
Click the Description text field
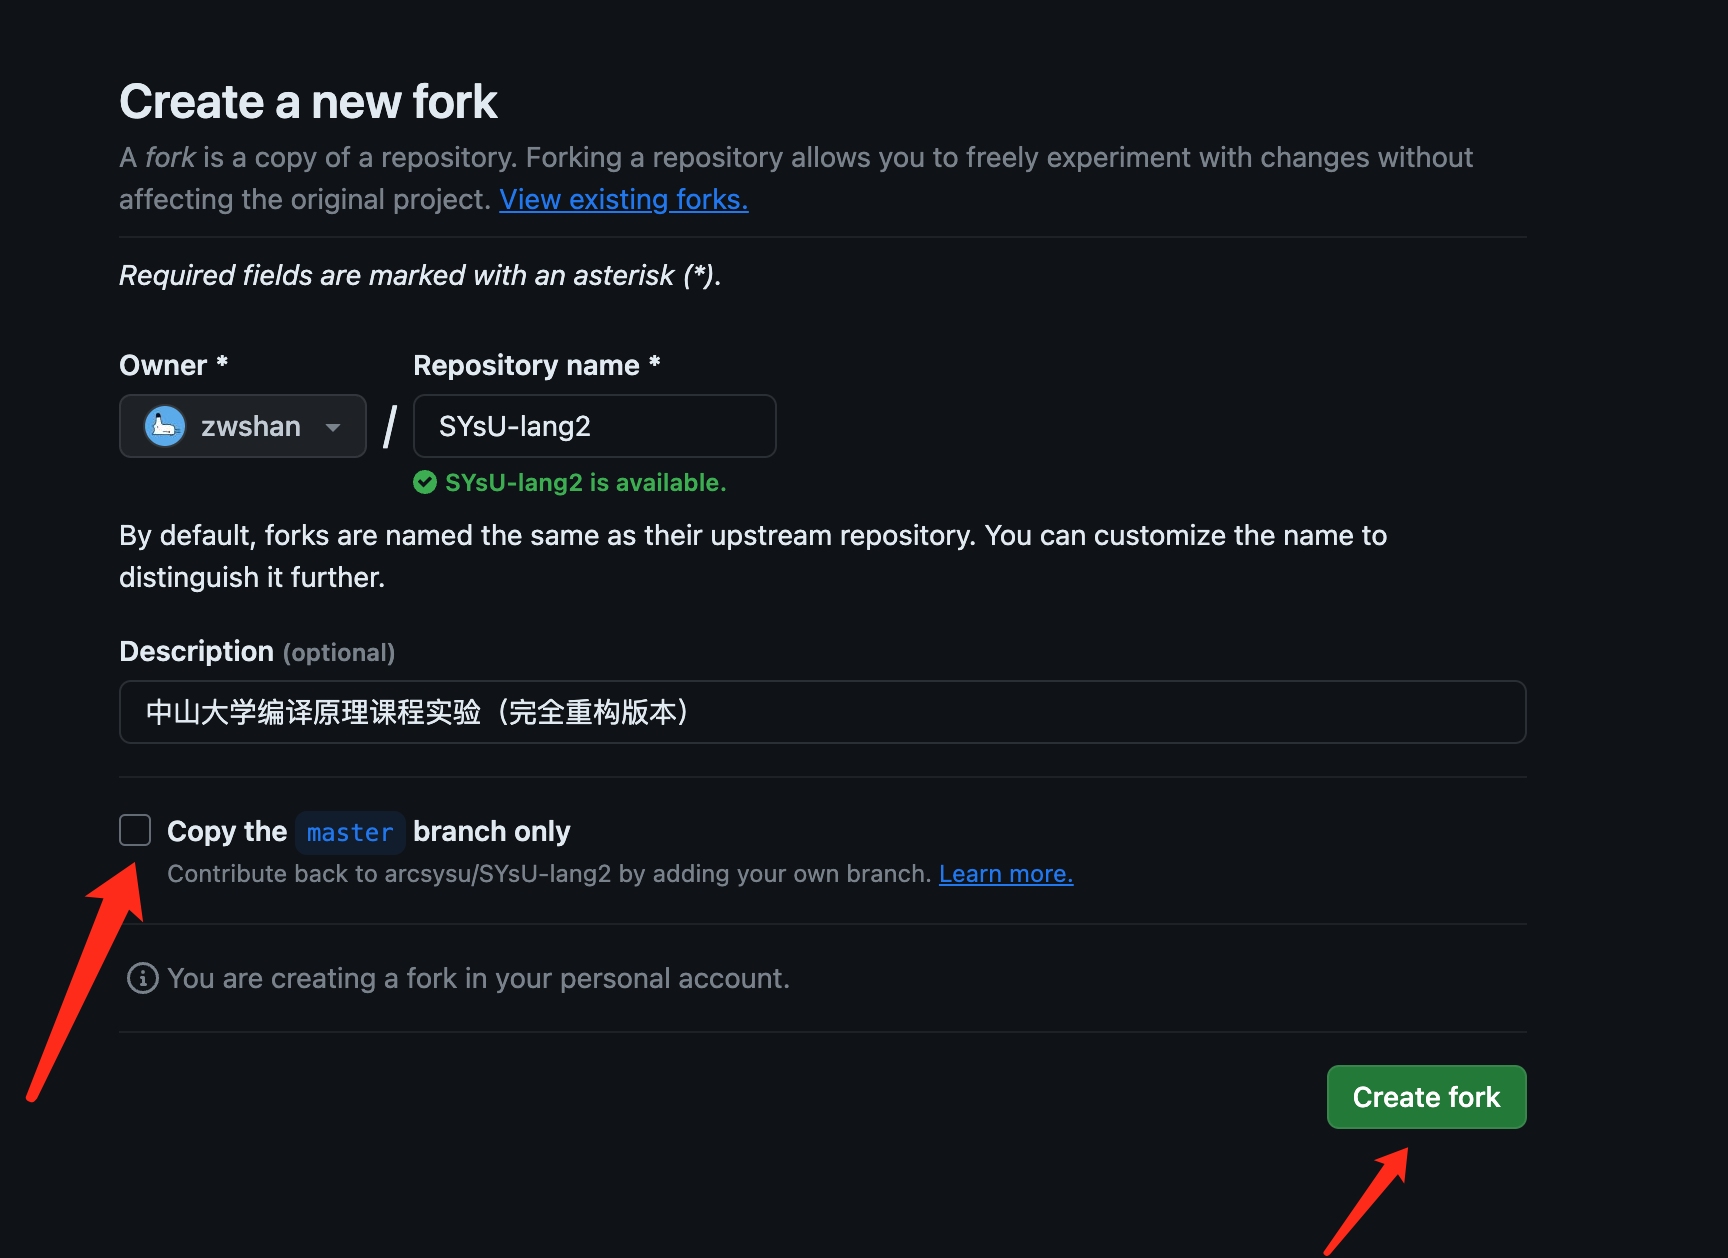pyautogui.click(x=822, y=712)
